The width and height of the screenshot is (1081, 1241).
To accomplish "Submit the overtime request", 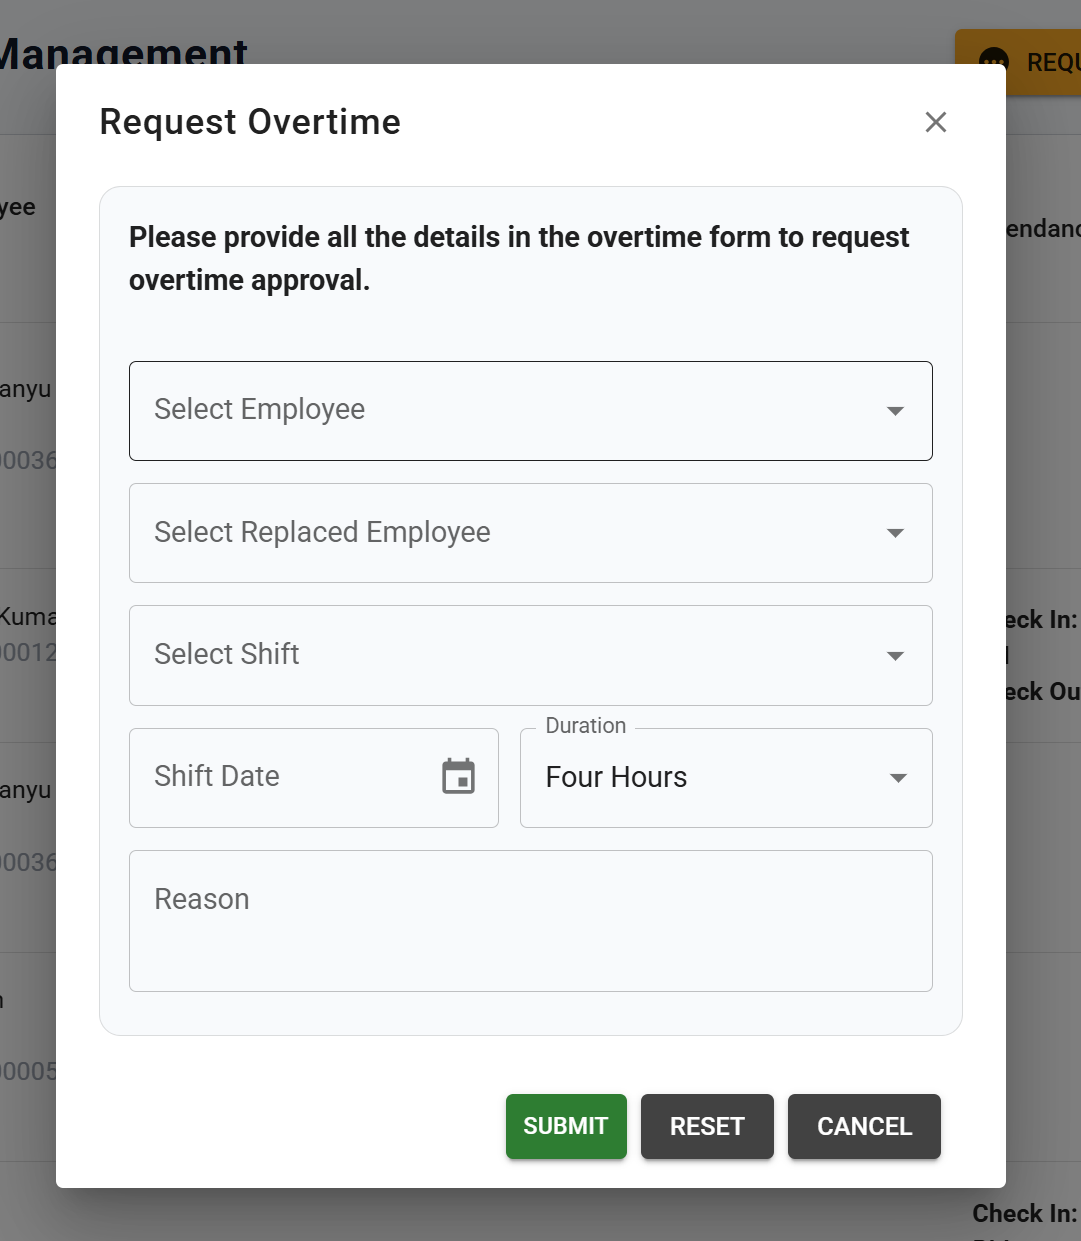I will [x=566, y=1126].
